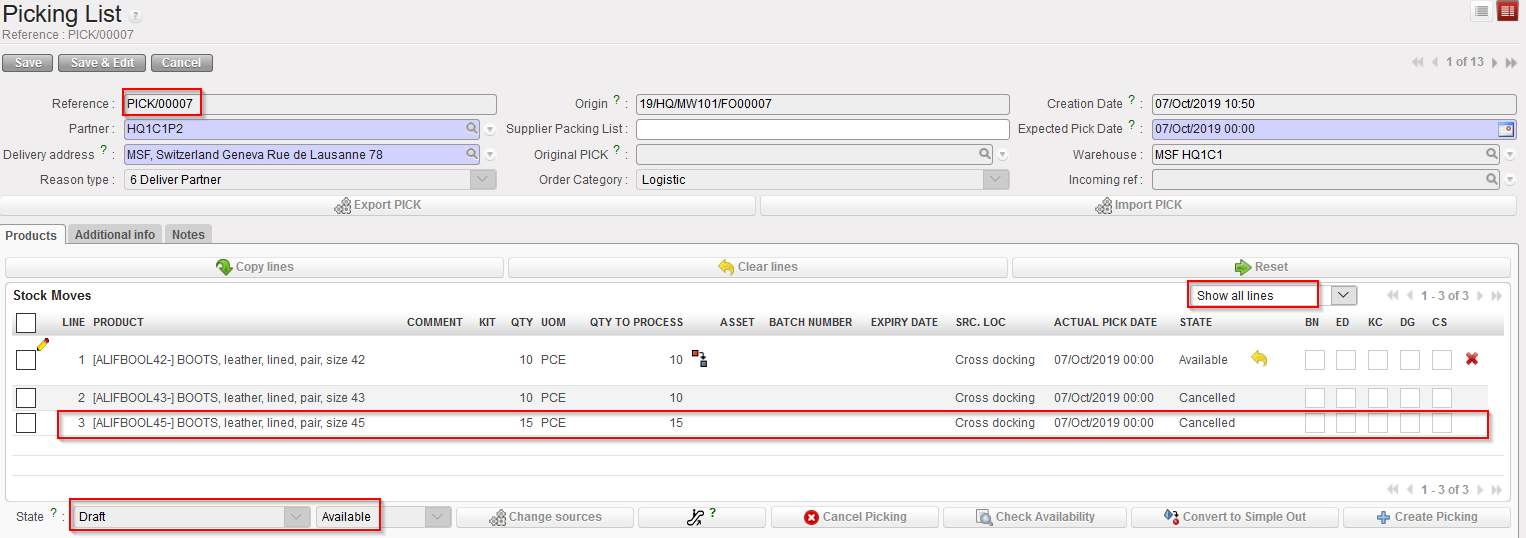The image size is (1526, 538).
Task: Click Change sources button
Action: tap(545, 517)
